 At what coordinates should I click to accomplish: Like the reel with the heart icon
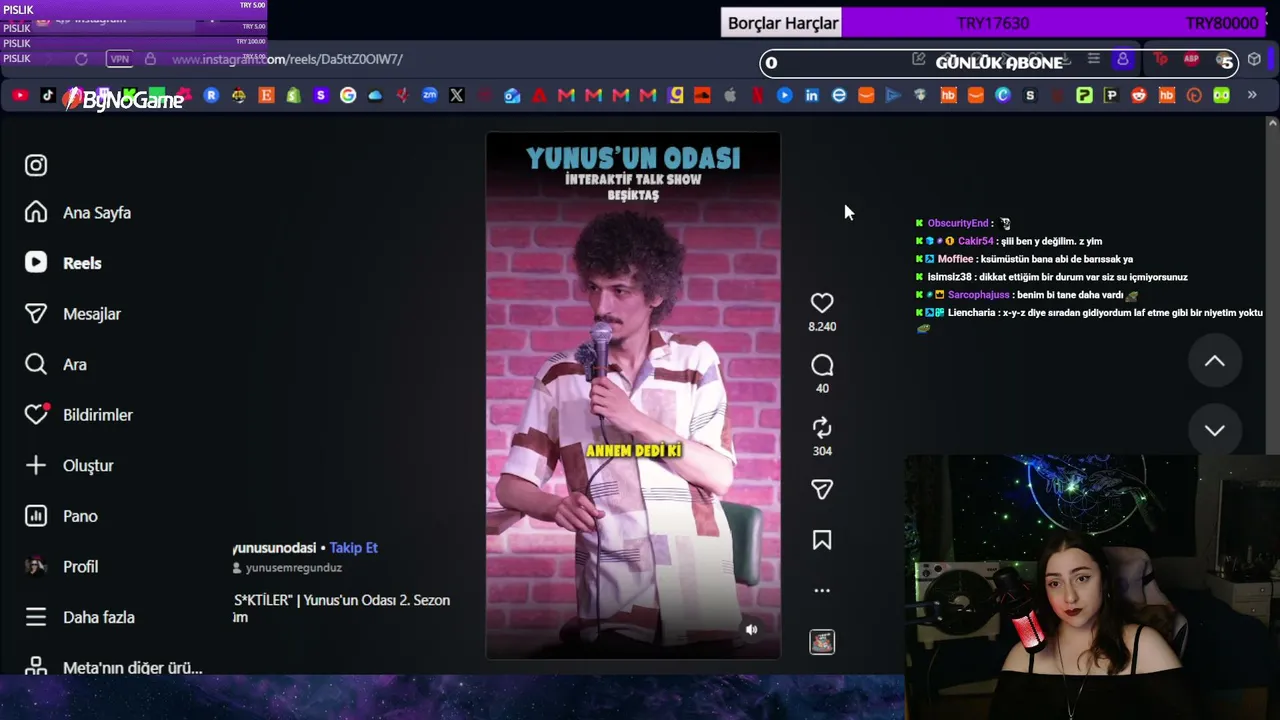pos(822,303)
